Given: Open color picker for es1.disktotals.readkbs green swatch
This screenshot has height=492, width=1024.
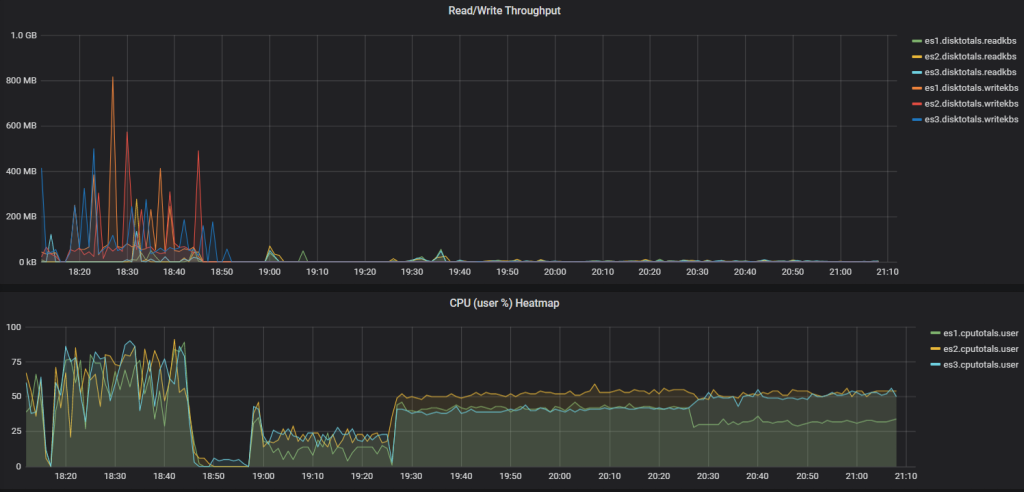Looking at the screenshot, I should point(916,41).
